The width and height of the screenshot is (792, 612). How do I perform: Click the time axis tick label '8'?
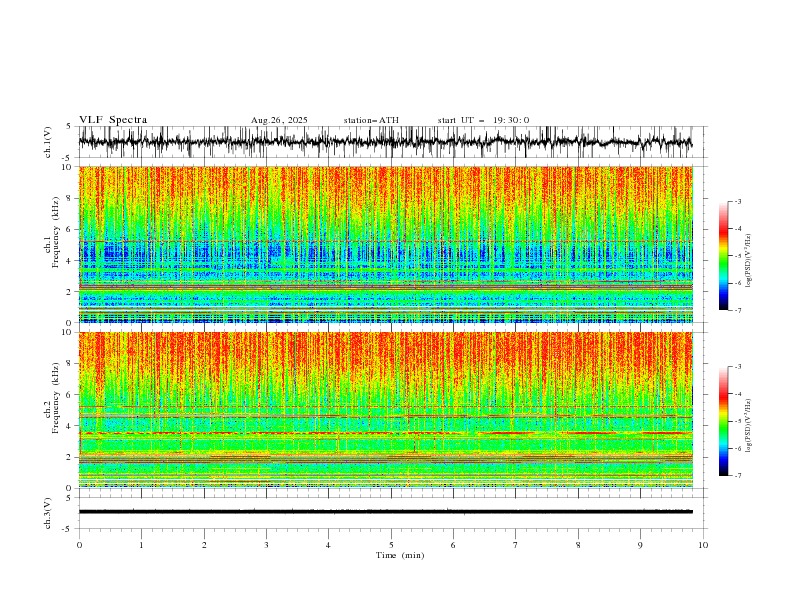578,545
